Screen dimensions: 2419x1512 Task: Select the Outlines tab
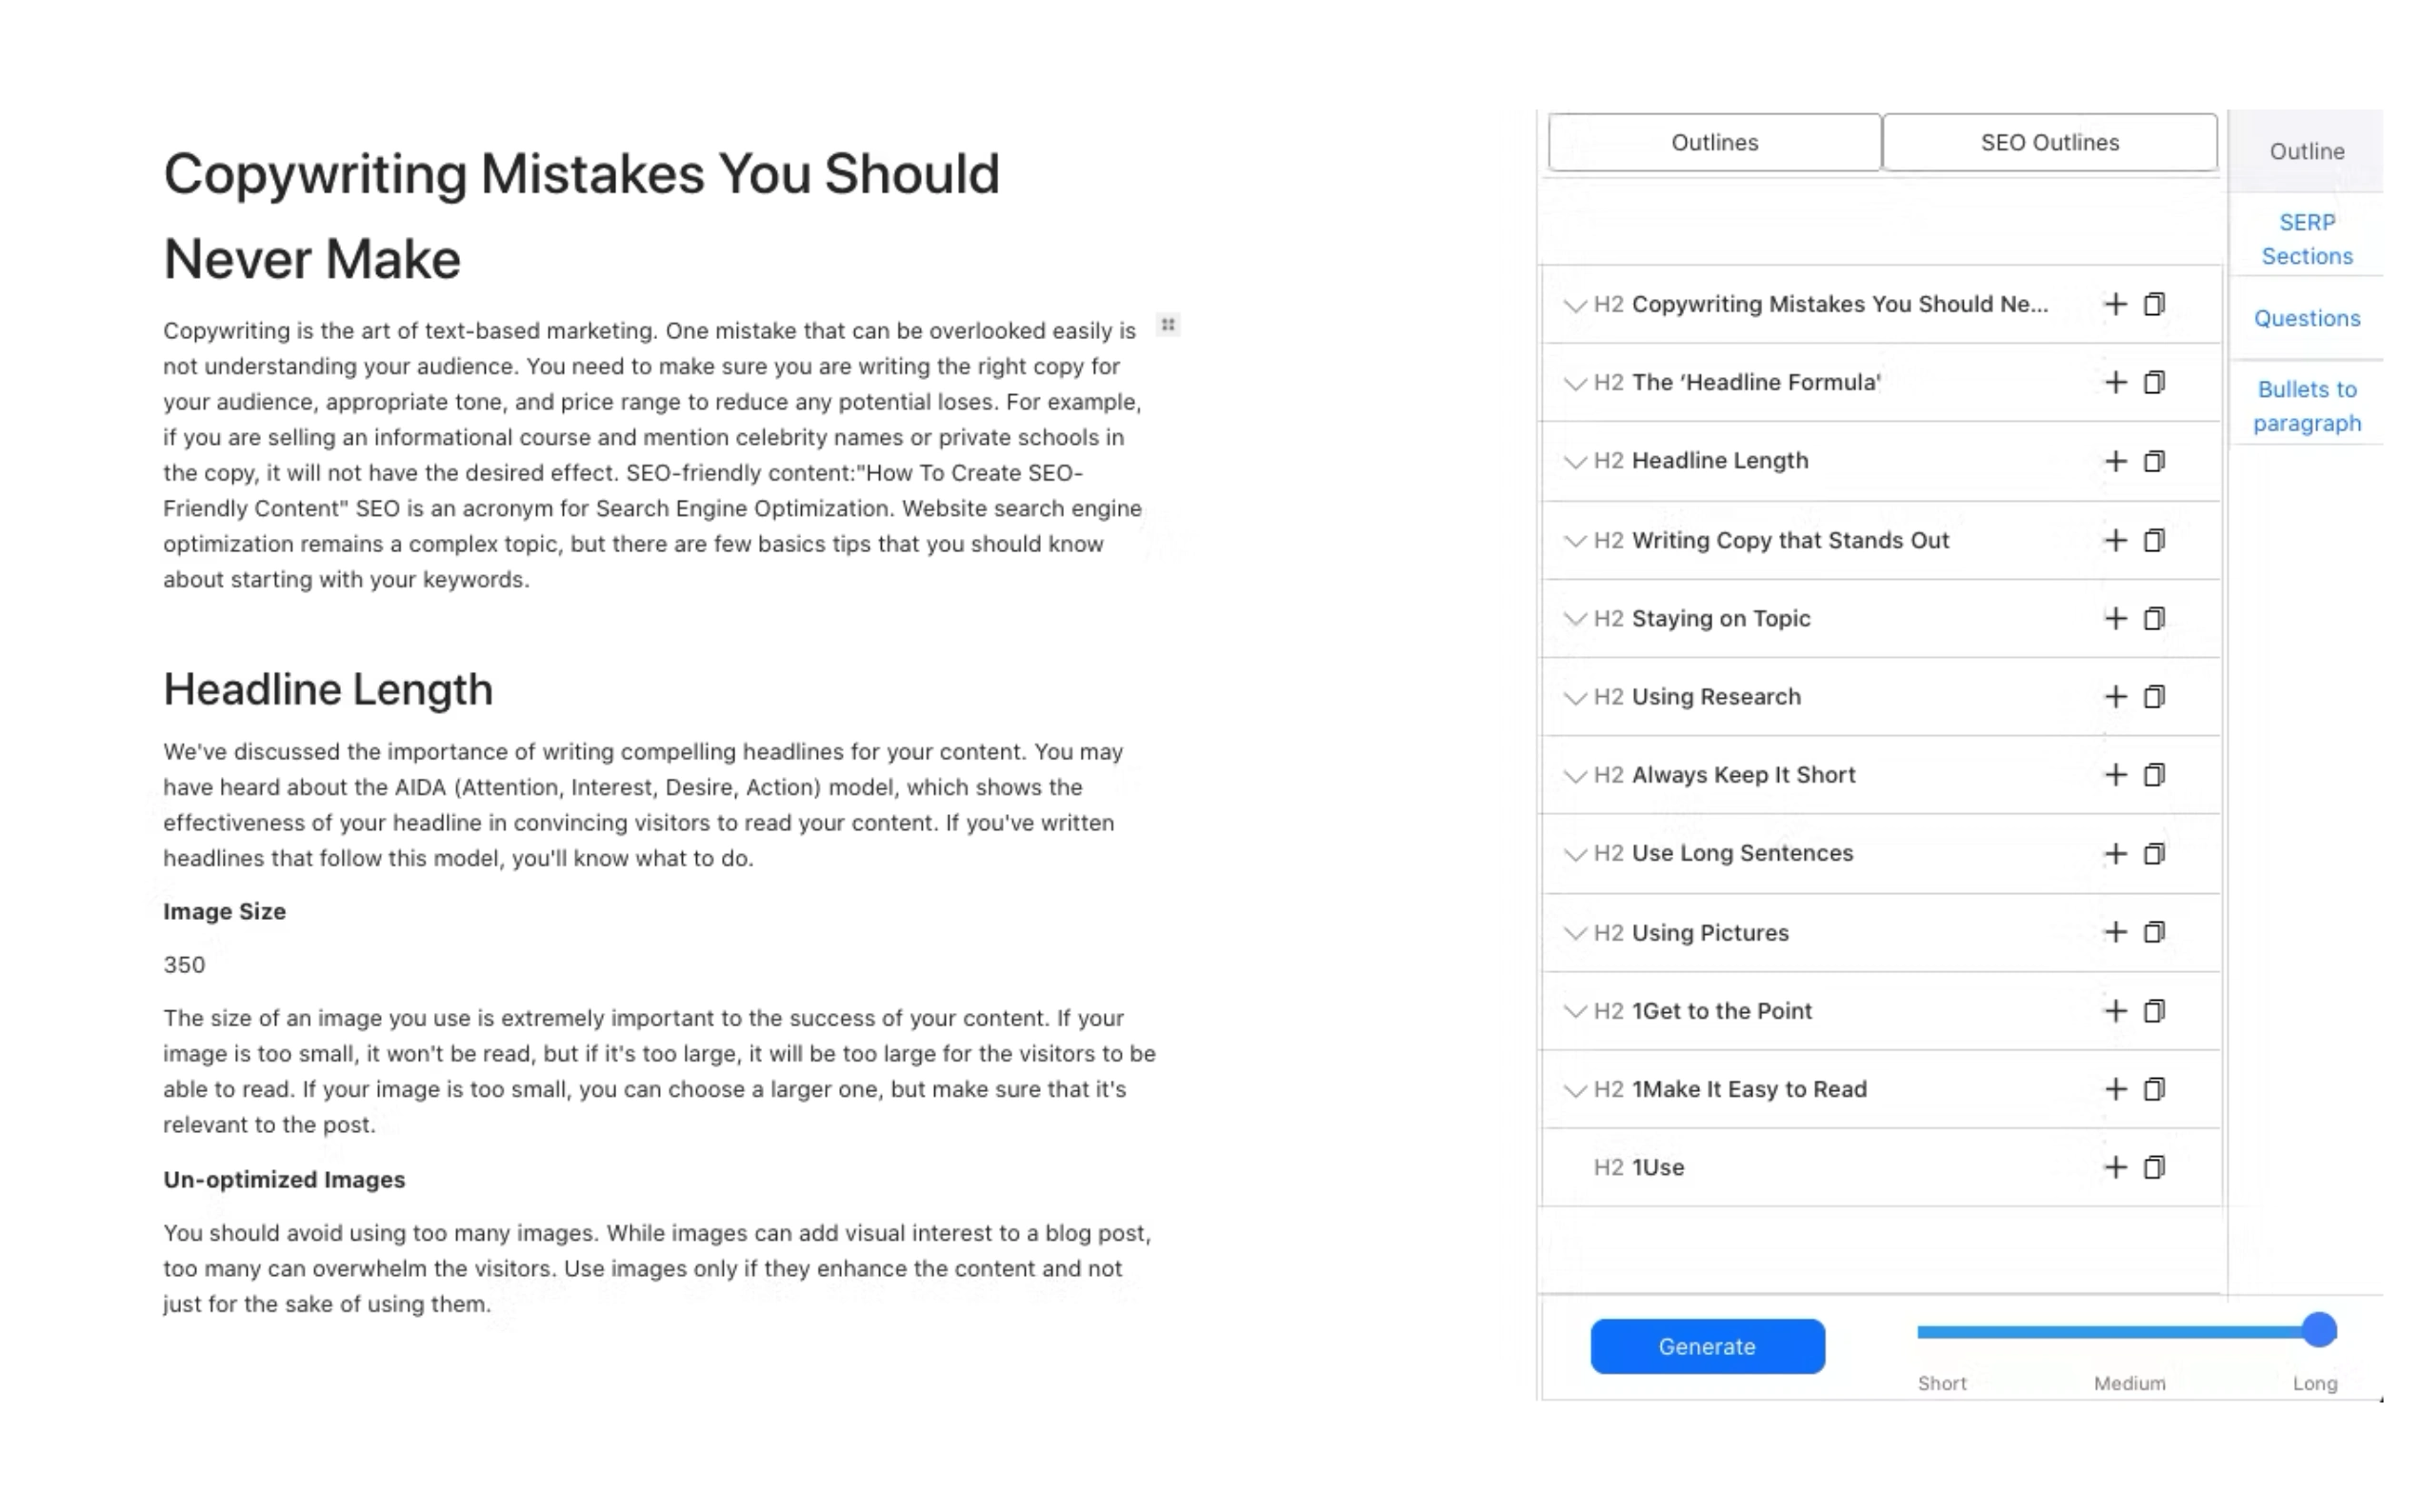pyautogui.click(x=1714, y=143)
